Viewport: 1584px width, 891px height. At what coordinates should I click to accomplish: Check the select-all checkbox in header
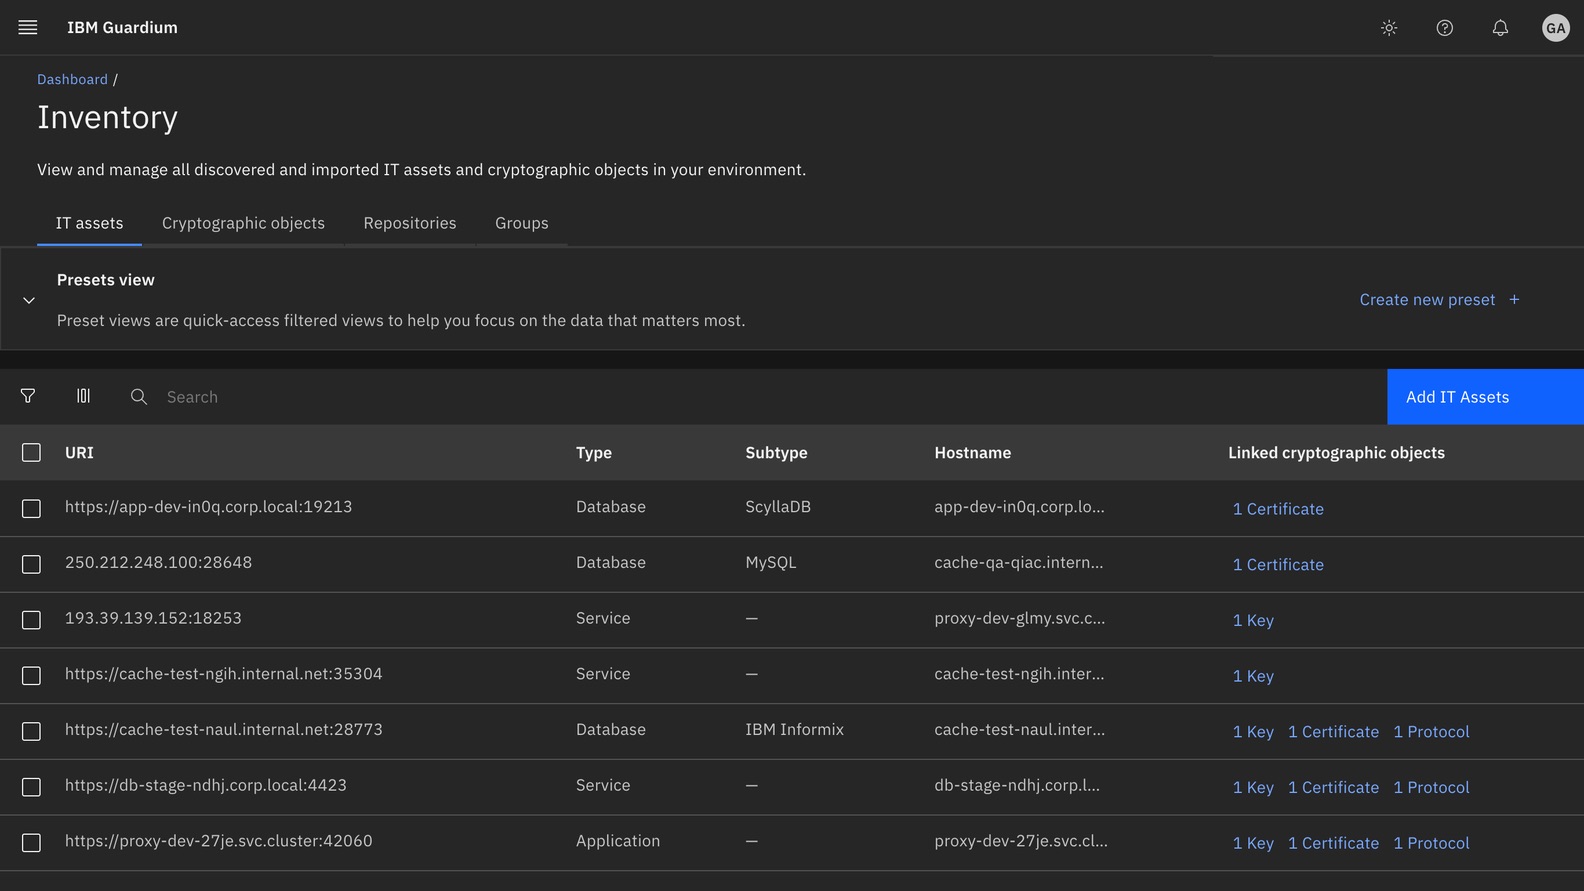point(32,453)
